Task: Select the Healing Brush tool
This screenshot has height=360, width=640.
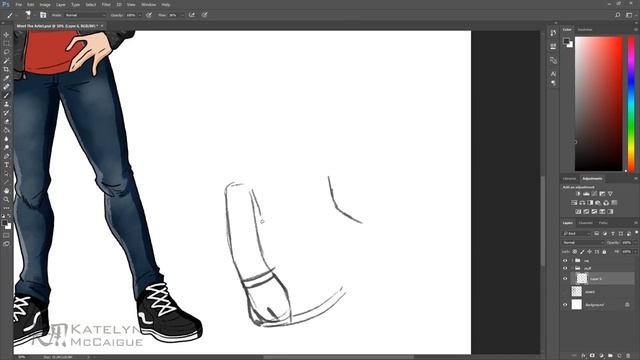Action: coord(6,87)
